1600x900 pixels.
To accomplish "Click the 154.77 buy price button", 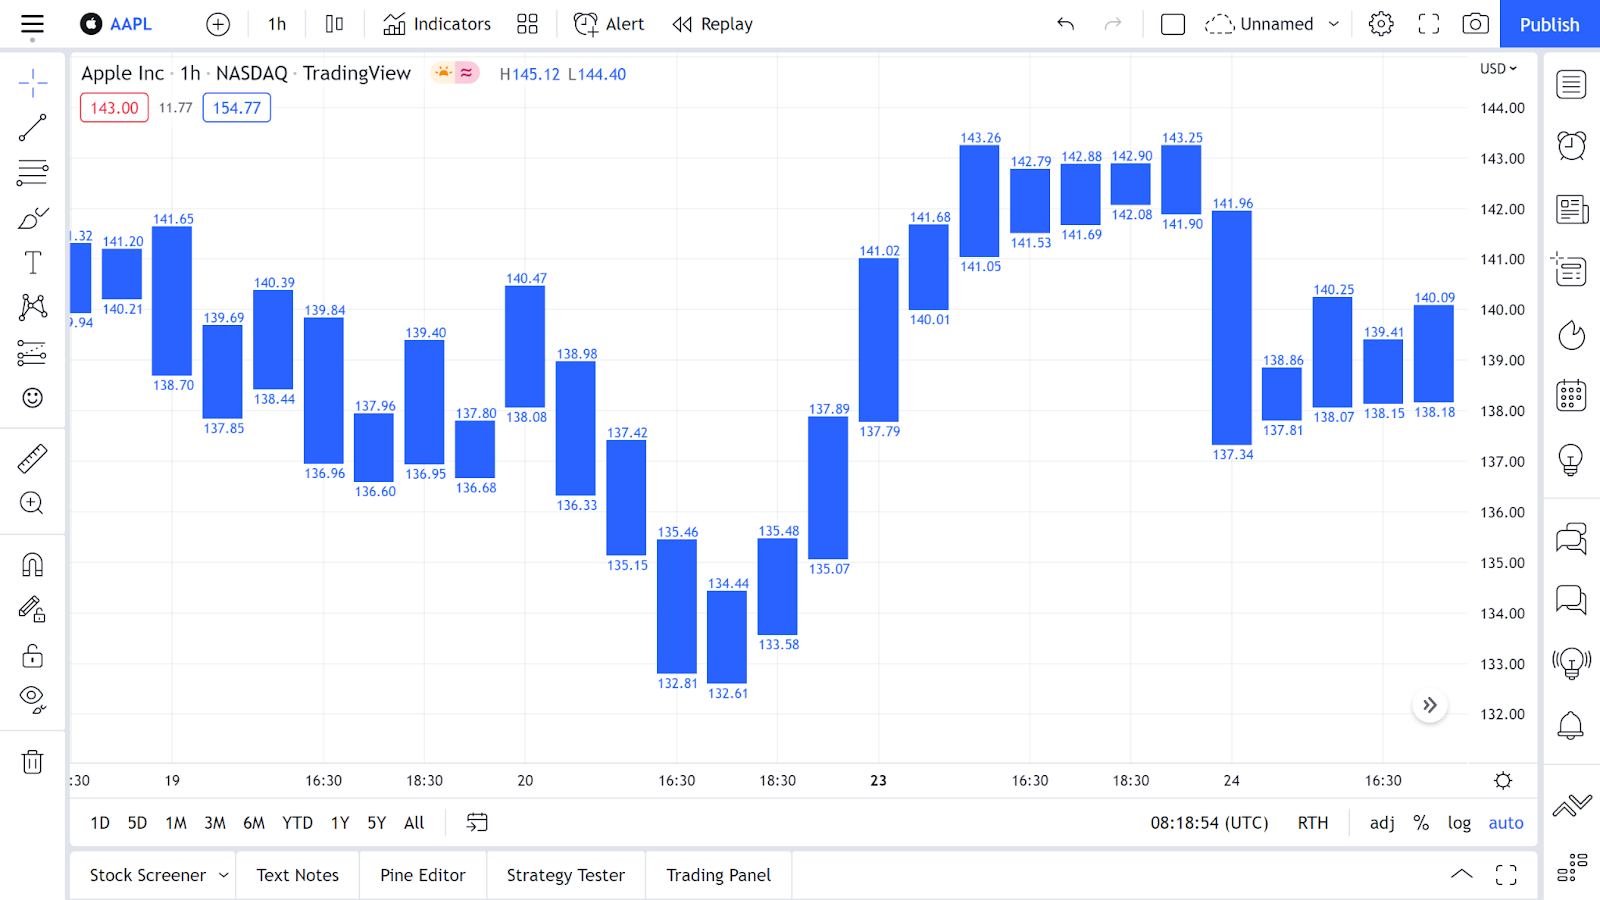I will [237, 108].
